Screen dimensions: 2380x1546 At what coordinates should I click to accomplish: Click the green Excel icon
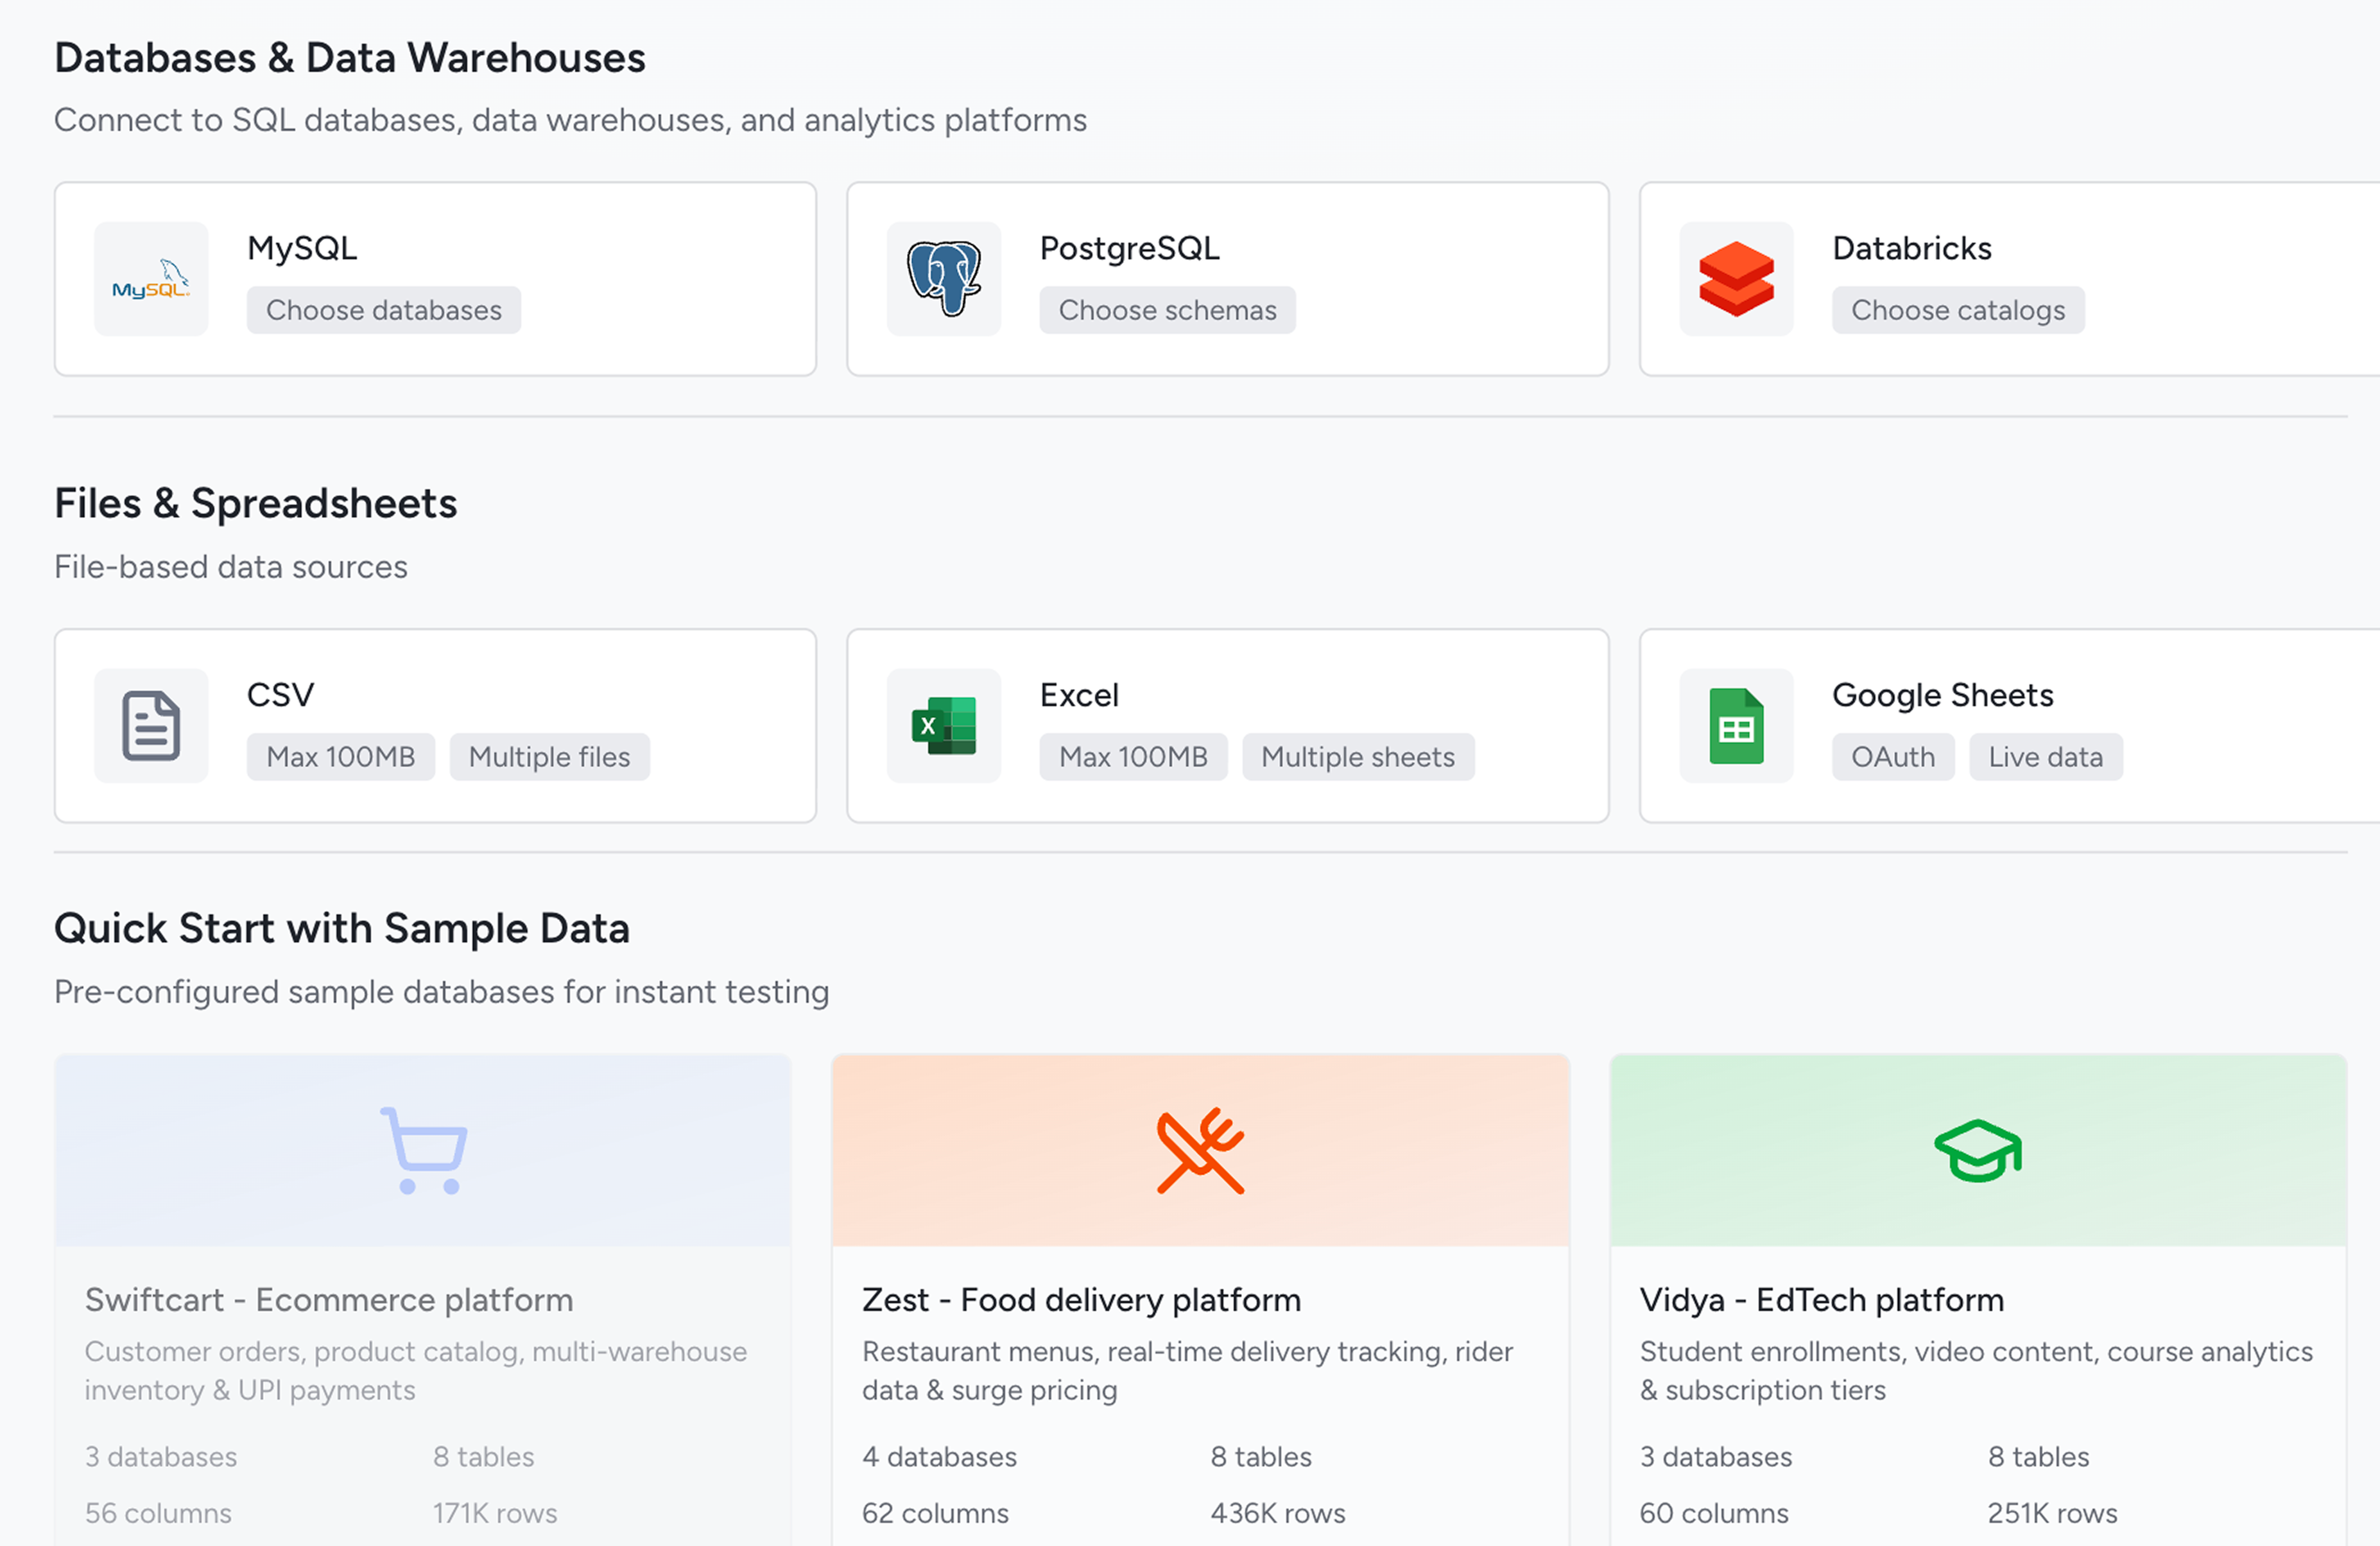click(x=943, y=726)
